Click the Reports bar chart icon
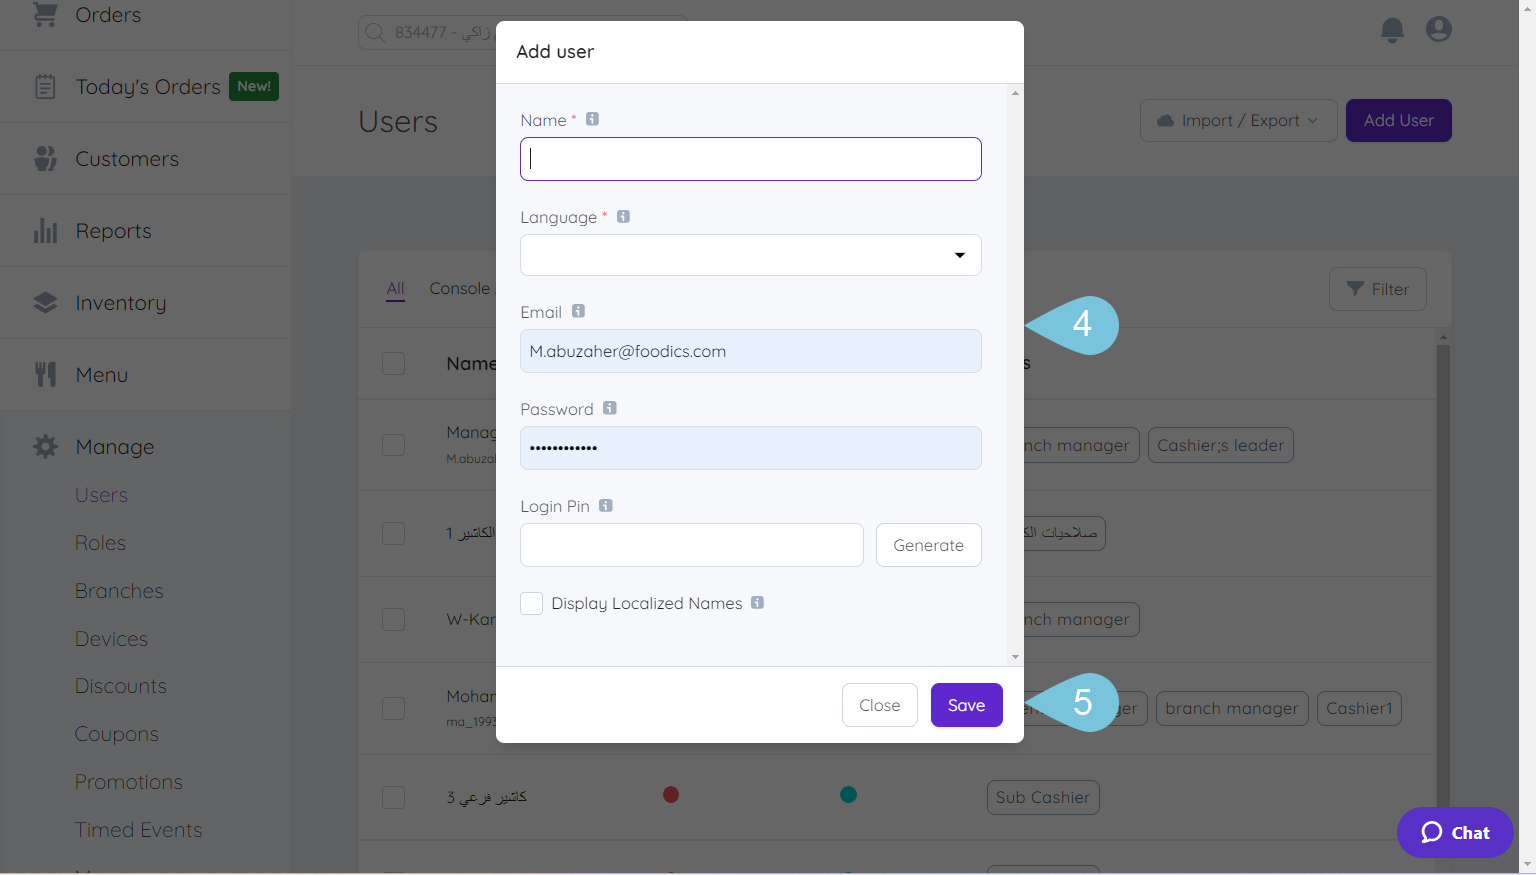Viewport: 1536px width, 875px height. (45, 231)
